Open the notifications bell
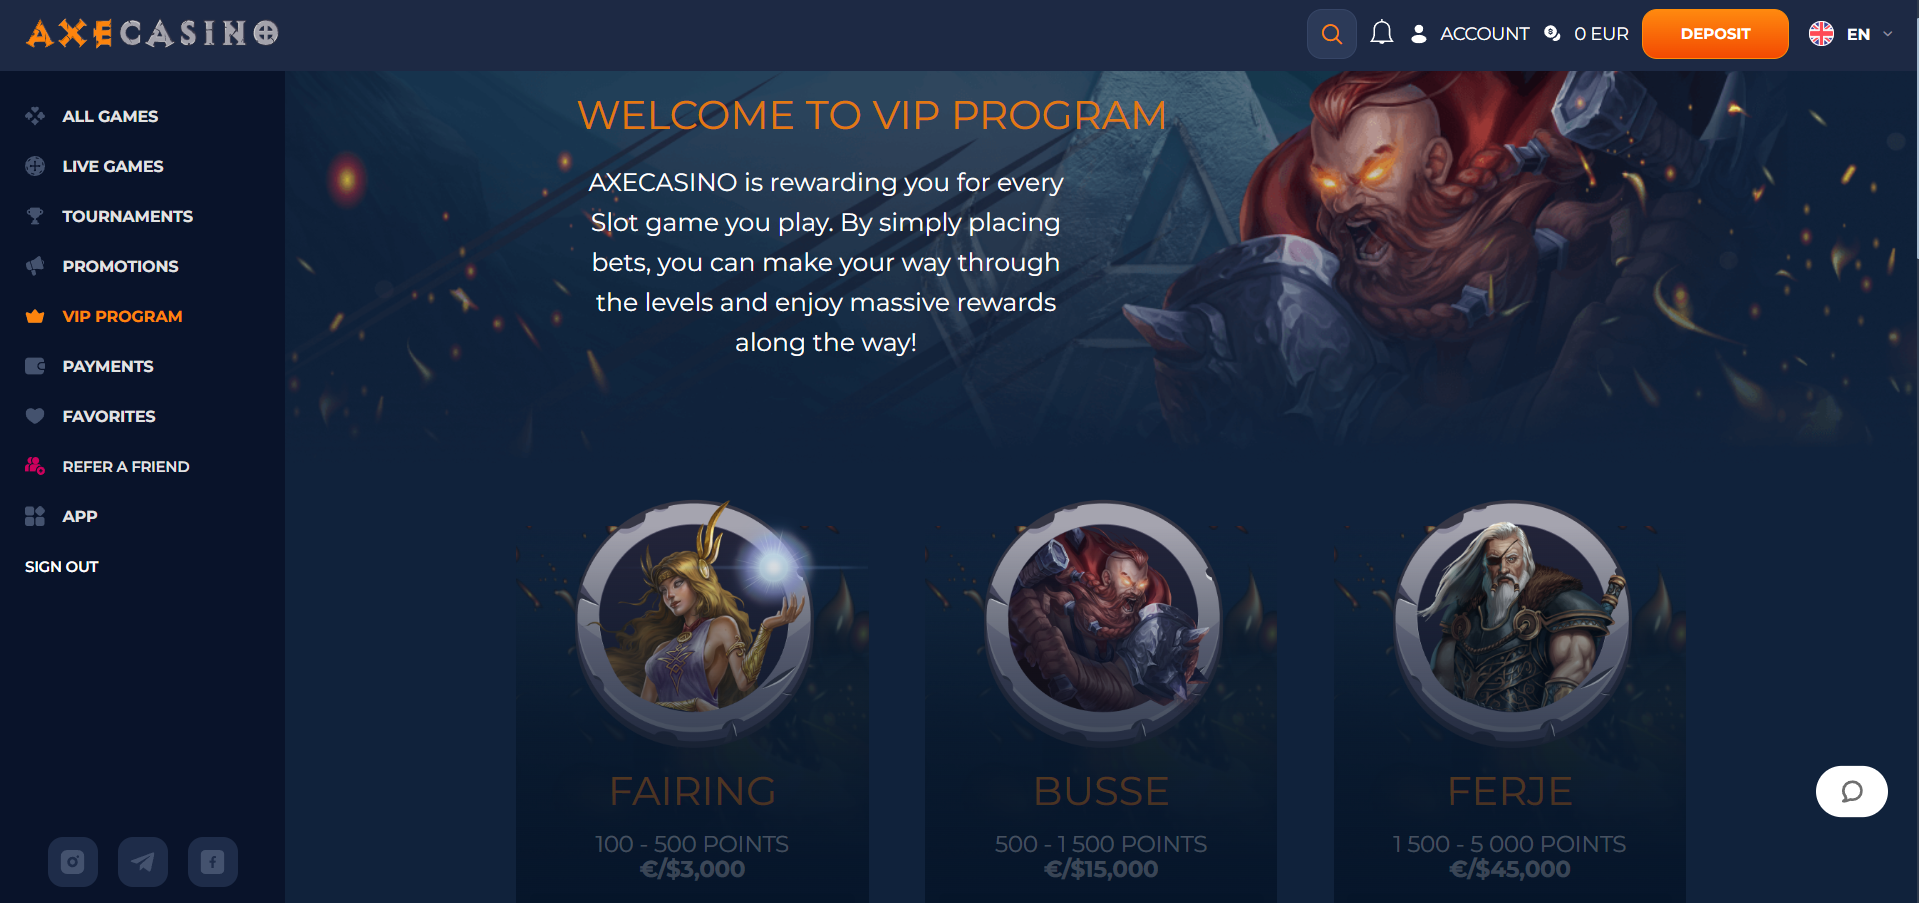The height and width of the screenshot is (903, 1919). (x=1381, y=33)
